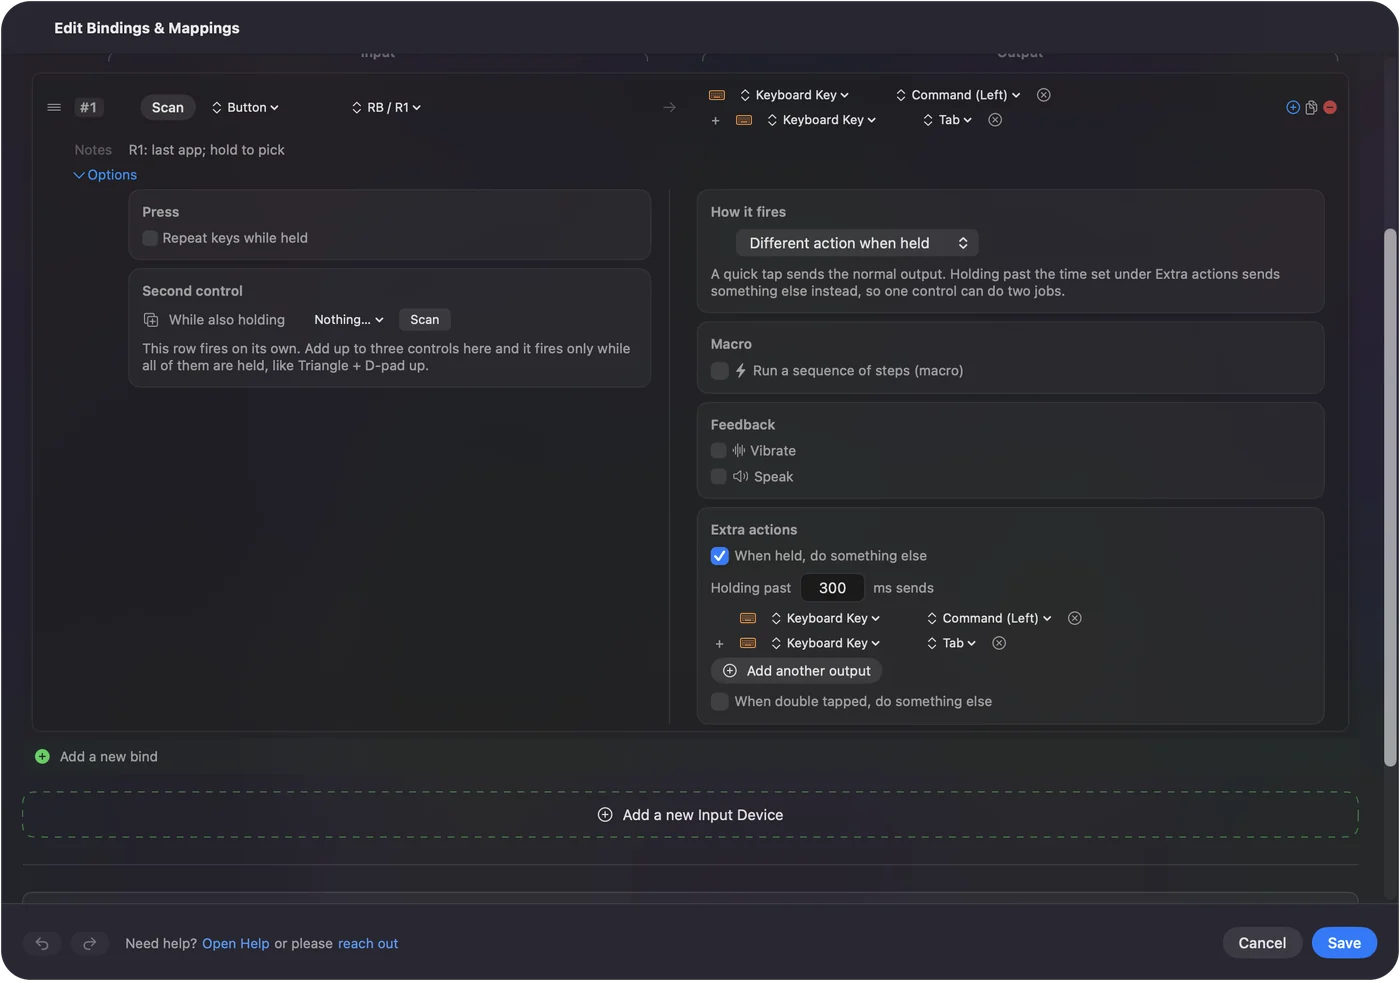Open the Button input type dropdown

pos(245,107)
